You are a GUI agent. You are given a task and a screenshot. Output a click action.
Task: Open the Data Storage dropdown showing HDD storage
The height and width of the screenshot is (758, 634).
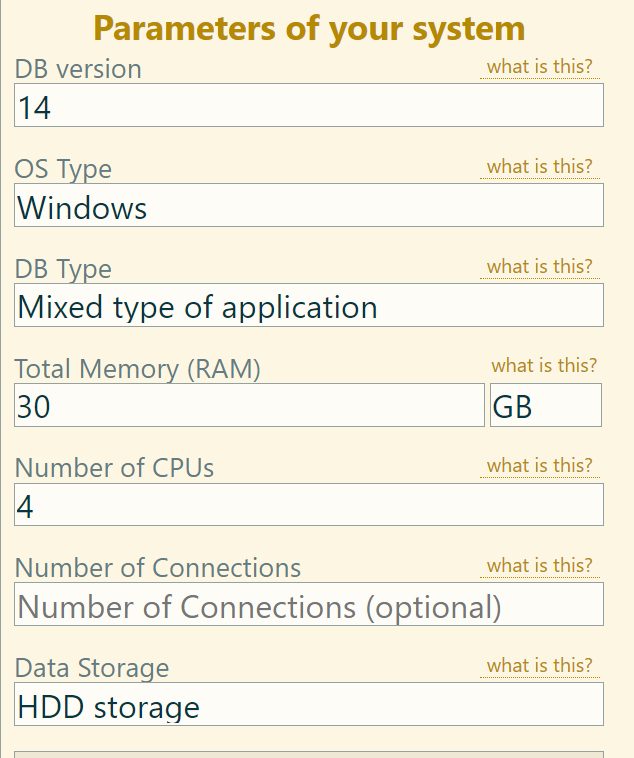[308, 705]
